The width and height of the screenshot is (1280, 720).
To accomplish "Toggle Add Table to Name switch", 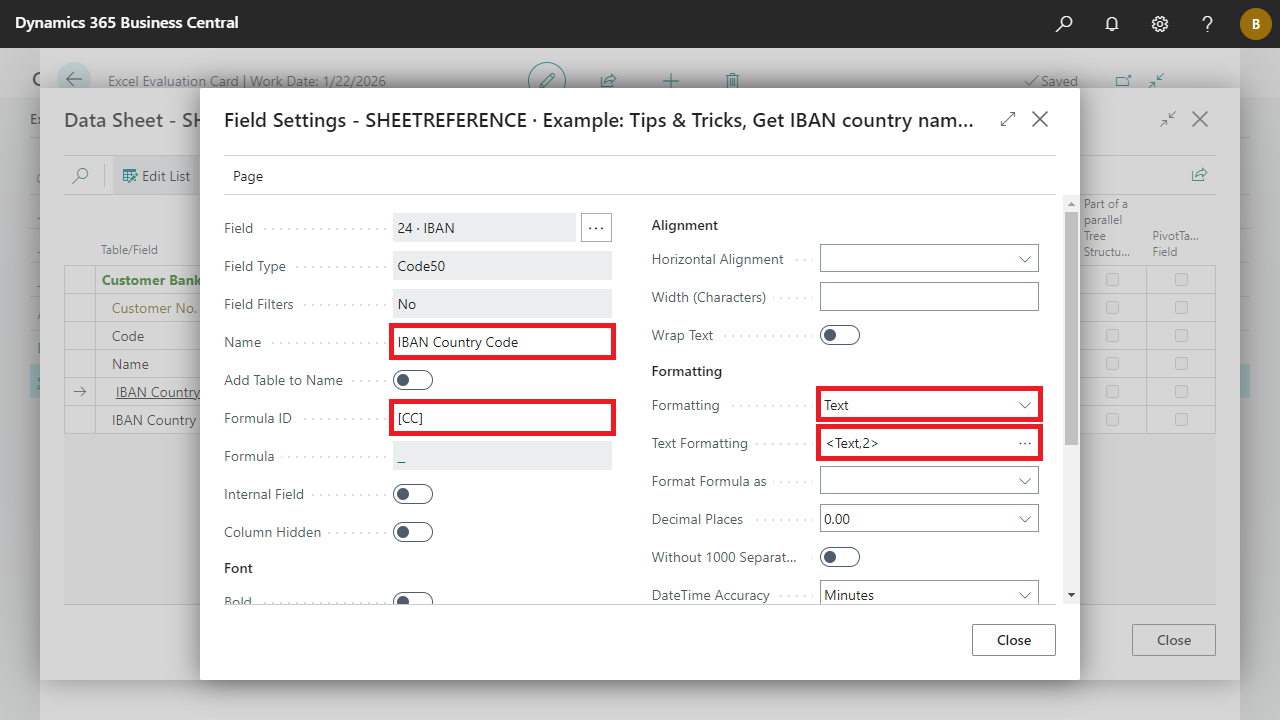I will click(x=413, y=380).
